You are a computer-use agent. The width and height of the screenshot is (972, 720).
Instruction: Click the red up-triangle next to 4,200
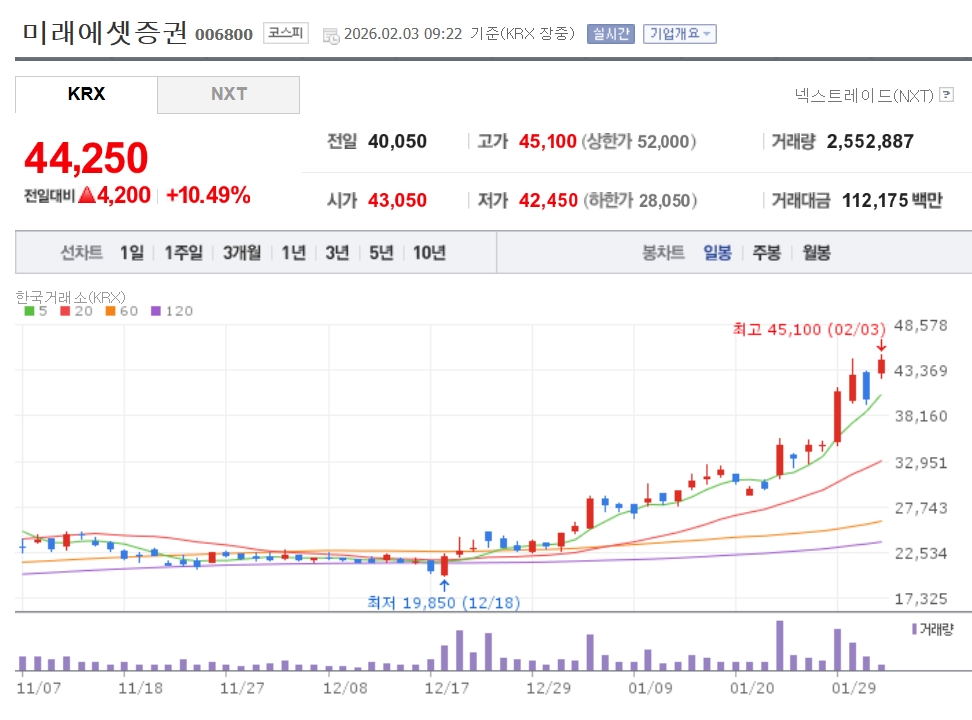[86, 195]
